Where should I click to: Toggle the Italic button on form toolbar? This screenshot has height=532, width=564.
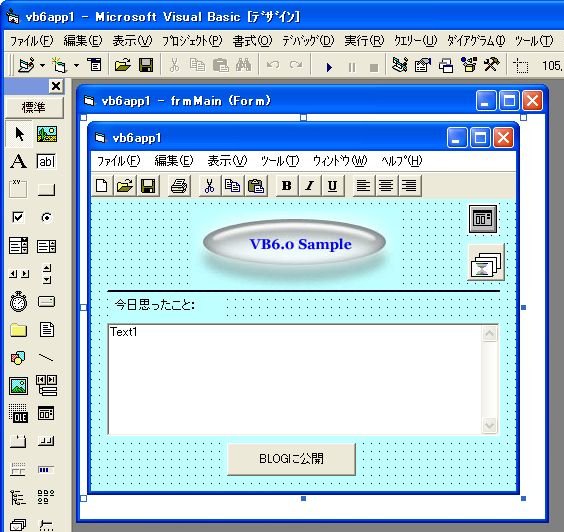[309, 186]
